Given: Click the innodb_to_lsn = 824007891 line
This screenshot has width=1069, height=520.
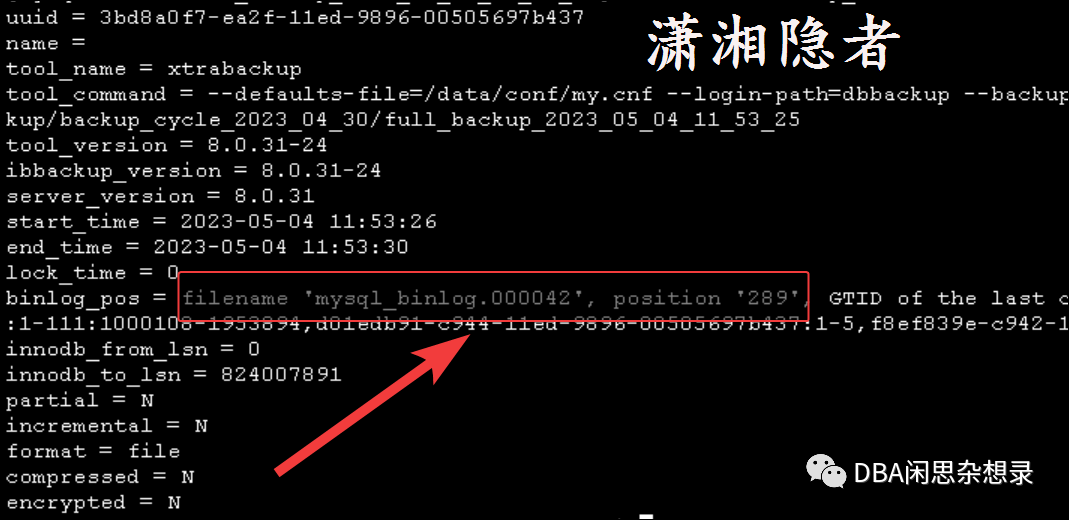Looking at the screenshot, I should pyautogui.click(x=173, y=374).
